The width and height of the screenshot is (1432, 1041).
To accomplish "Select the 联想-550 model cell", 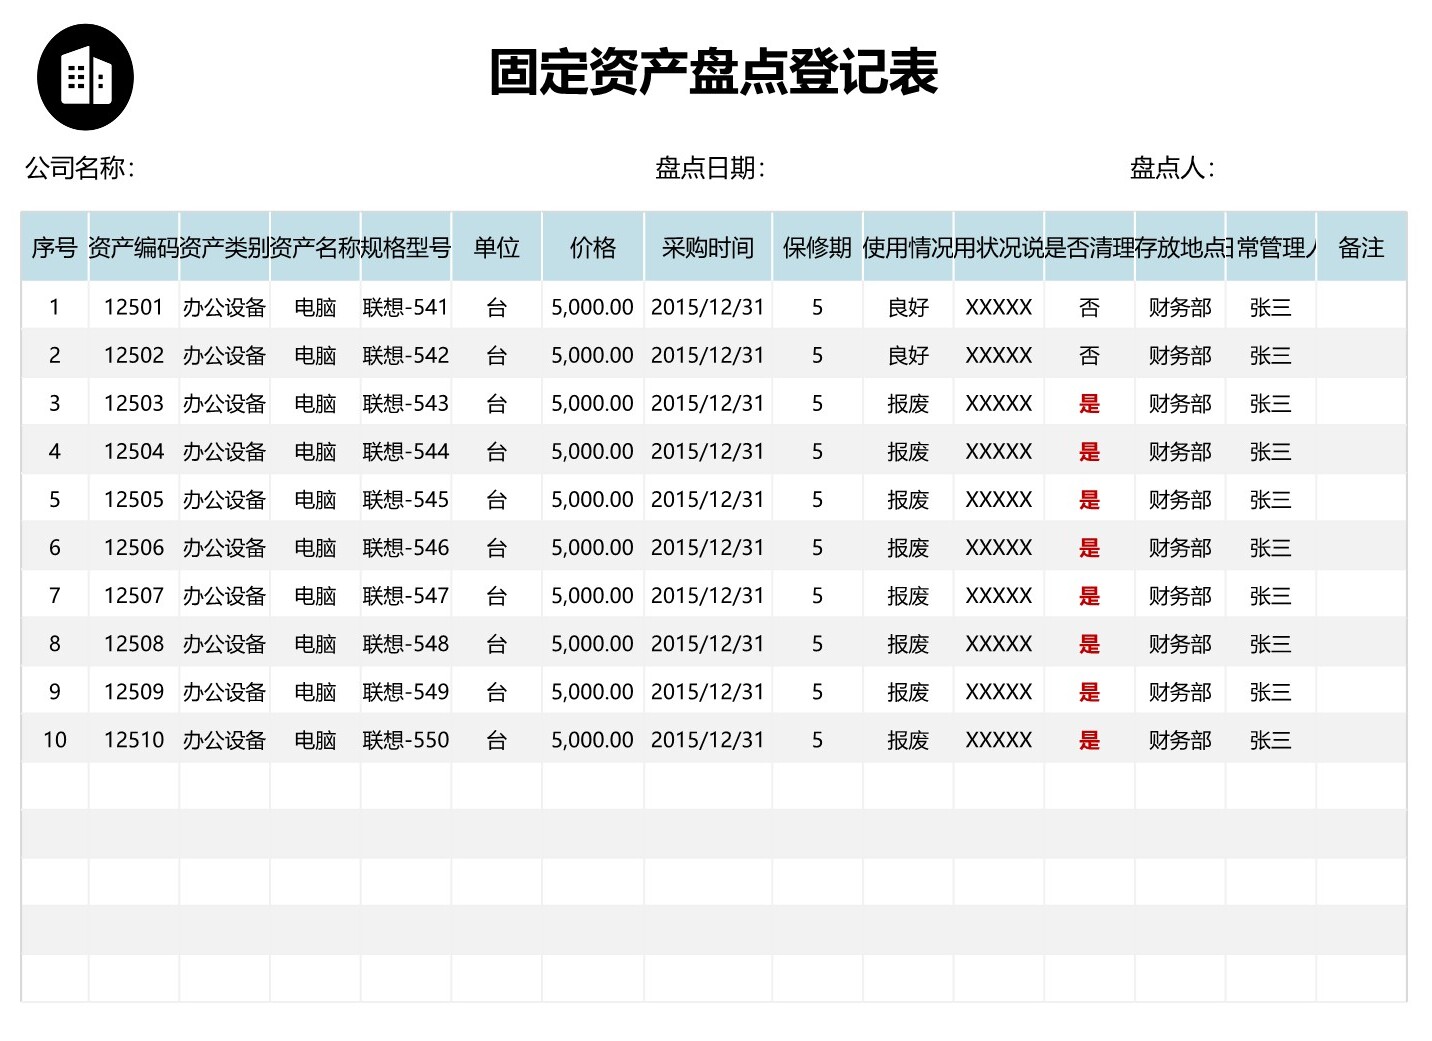I will click(x=406, y=740).
